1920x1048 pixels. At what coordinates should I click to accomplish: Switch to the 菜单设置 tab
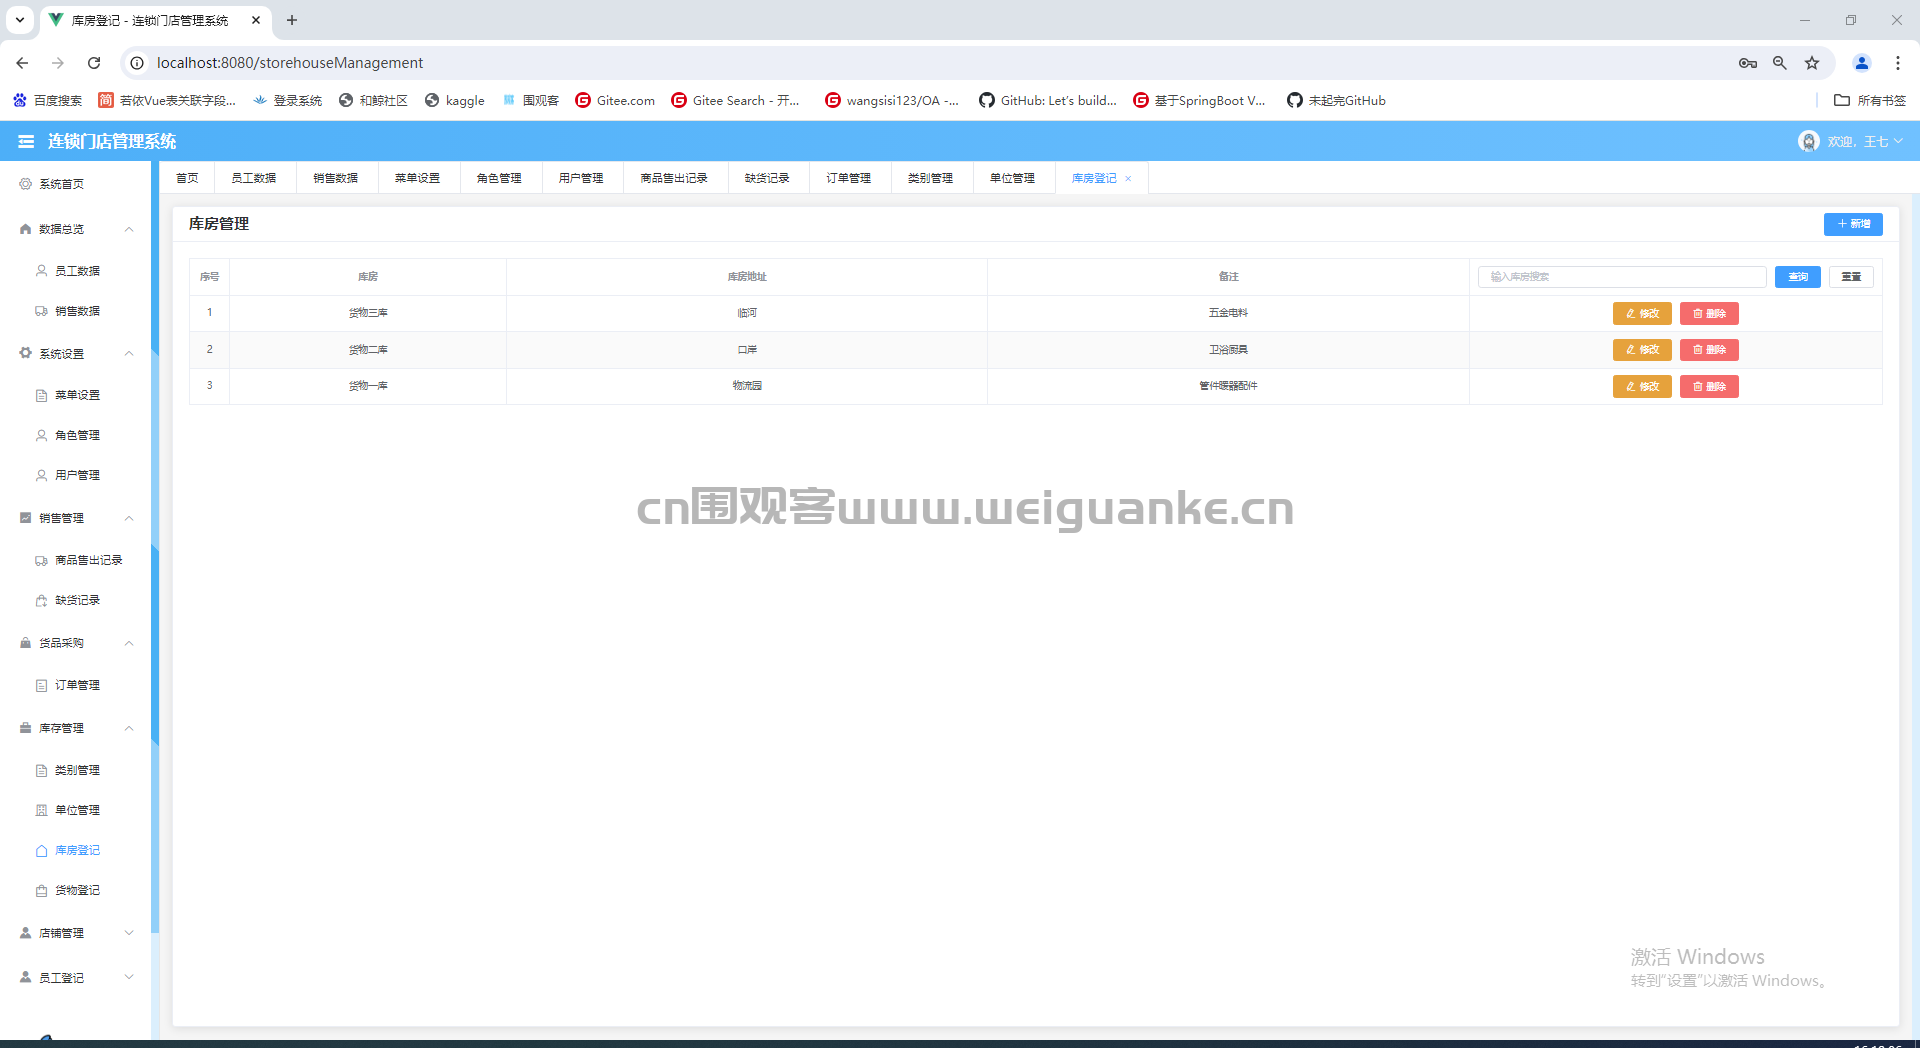click(x=418, y=178)
